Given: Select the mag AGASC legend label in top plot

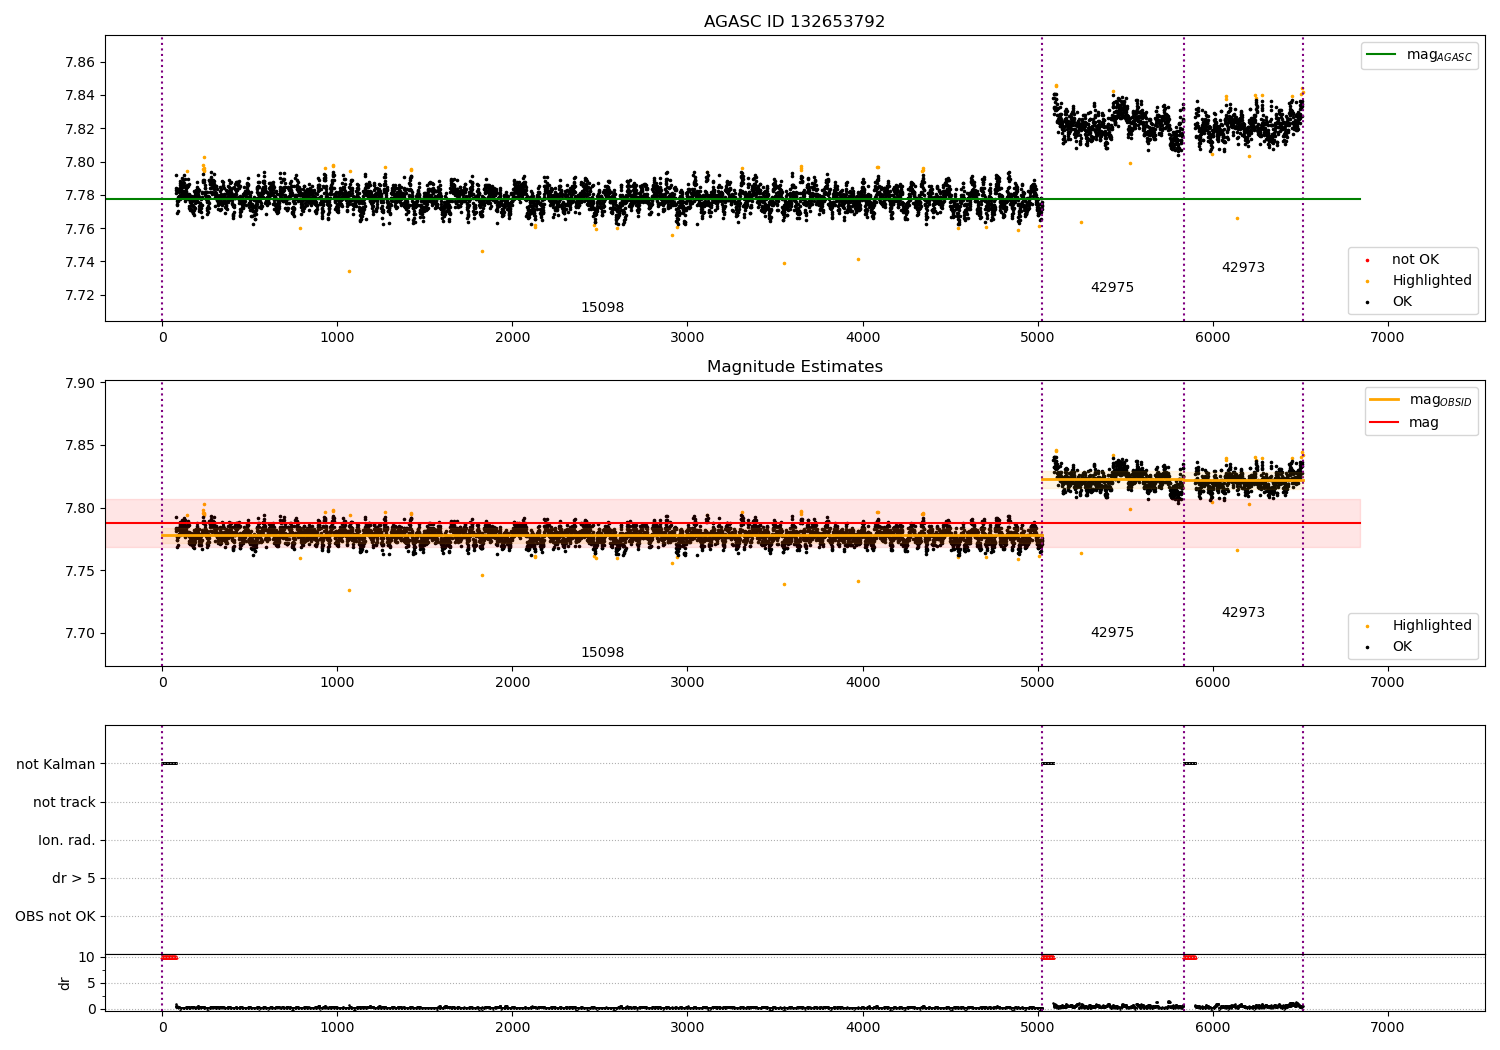Looking at the screenshot, I should coord(1439,55).
